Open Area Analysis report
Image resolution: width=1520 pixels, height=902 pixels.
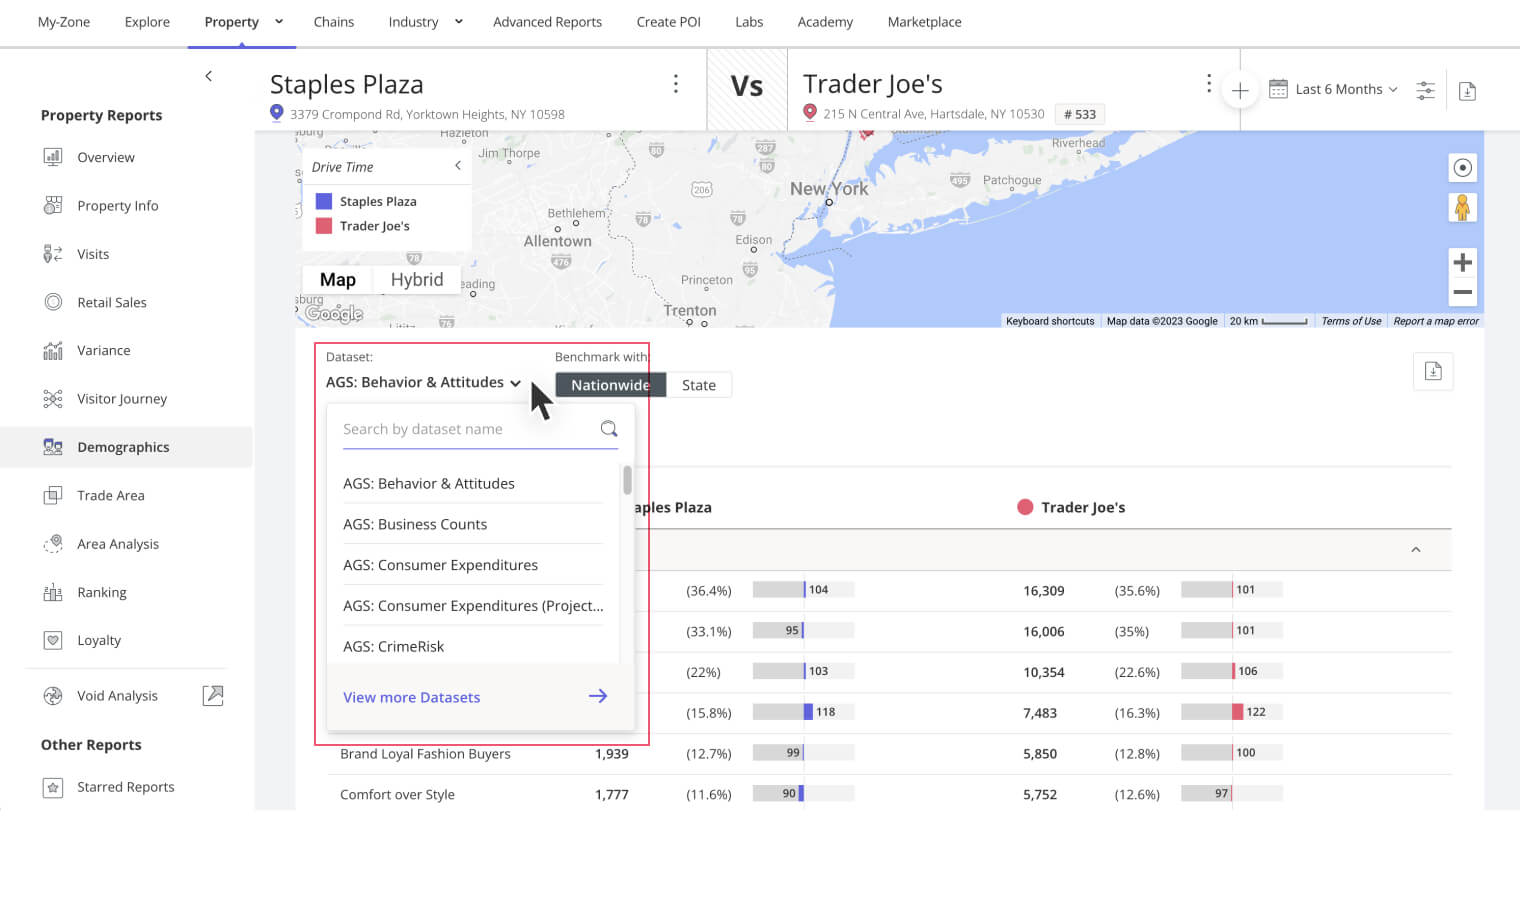click(118, 544)
